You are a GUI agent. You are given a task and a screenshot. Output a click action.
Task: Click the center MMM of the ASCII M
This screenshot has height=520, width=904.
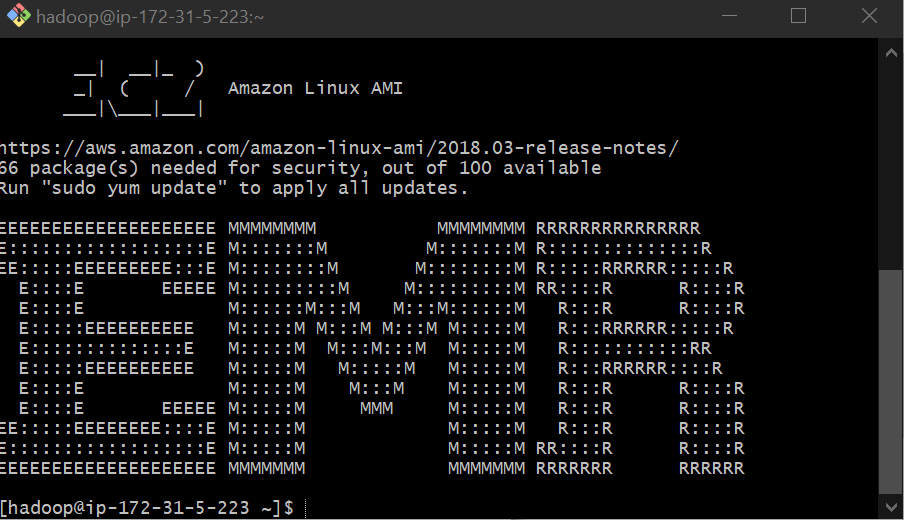[x=376, y=408]
